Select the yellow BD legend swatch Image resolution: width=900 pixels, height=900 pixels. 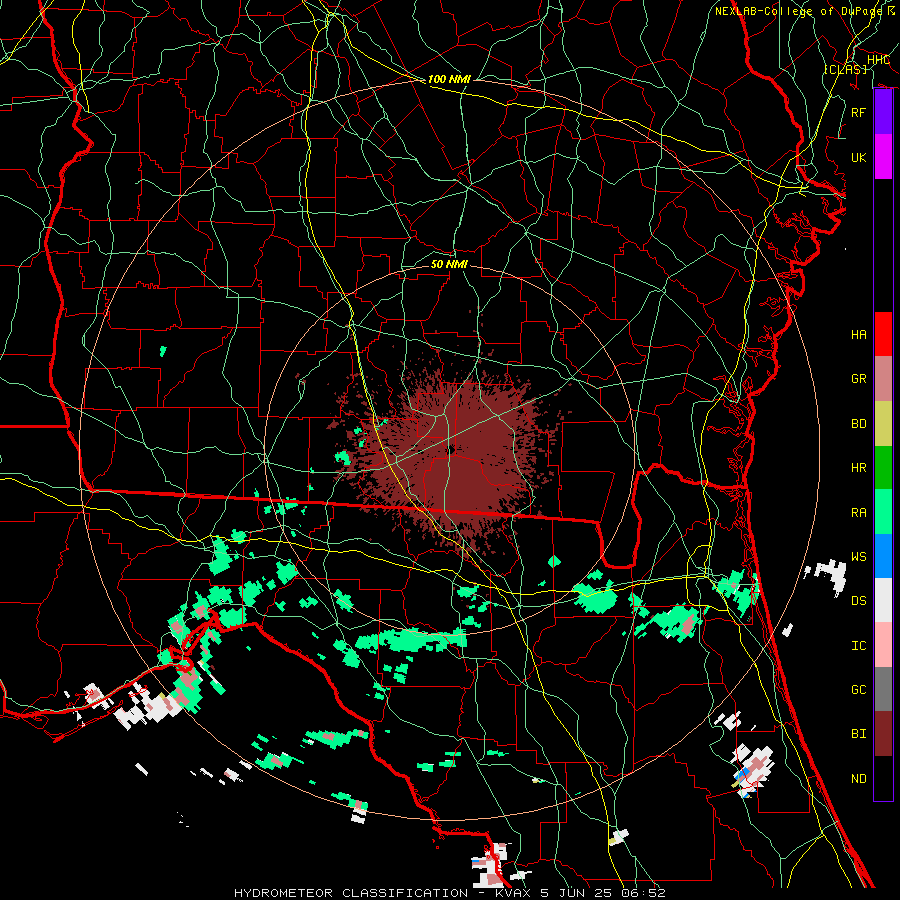[883, 423]
